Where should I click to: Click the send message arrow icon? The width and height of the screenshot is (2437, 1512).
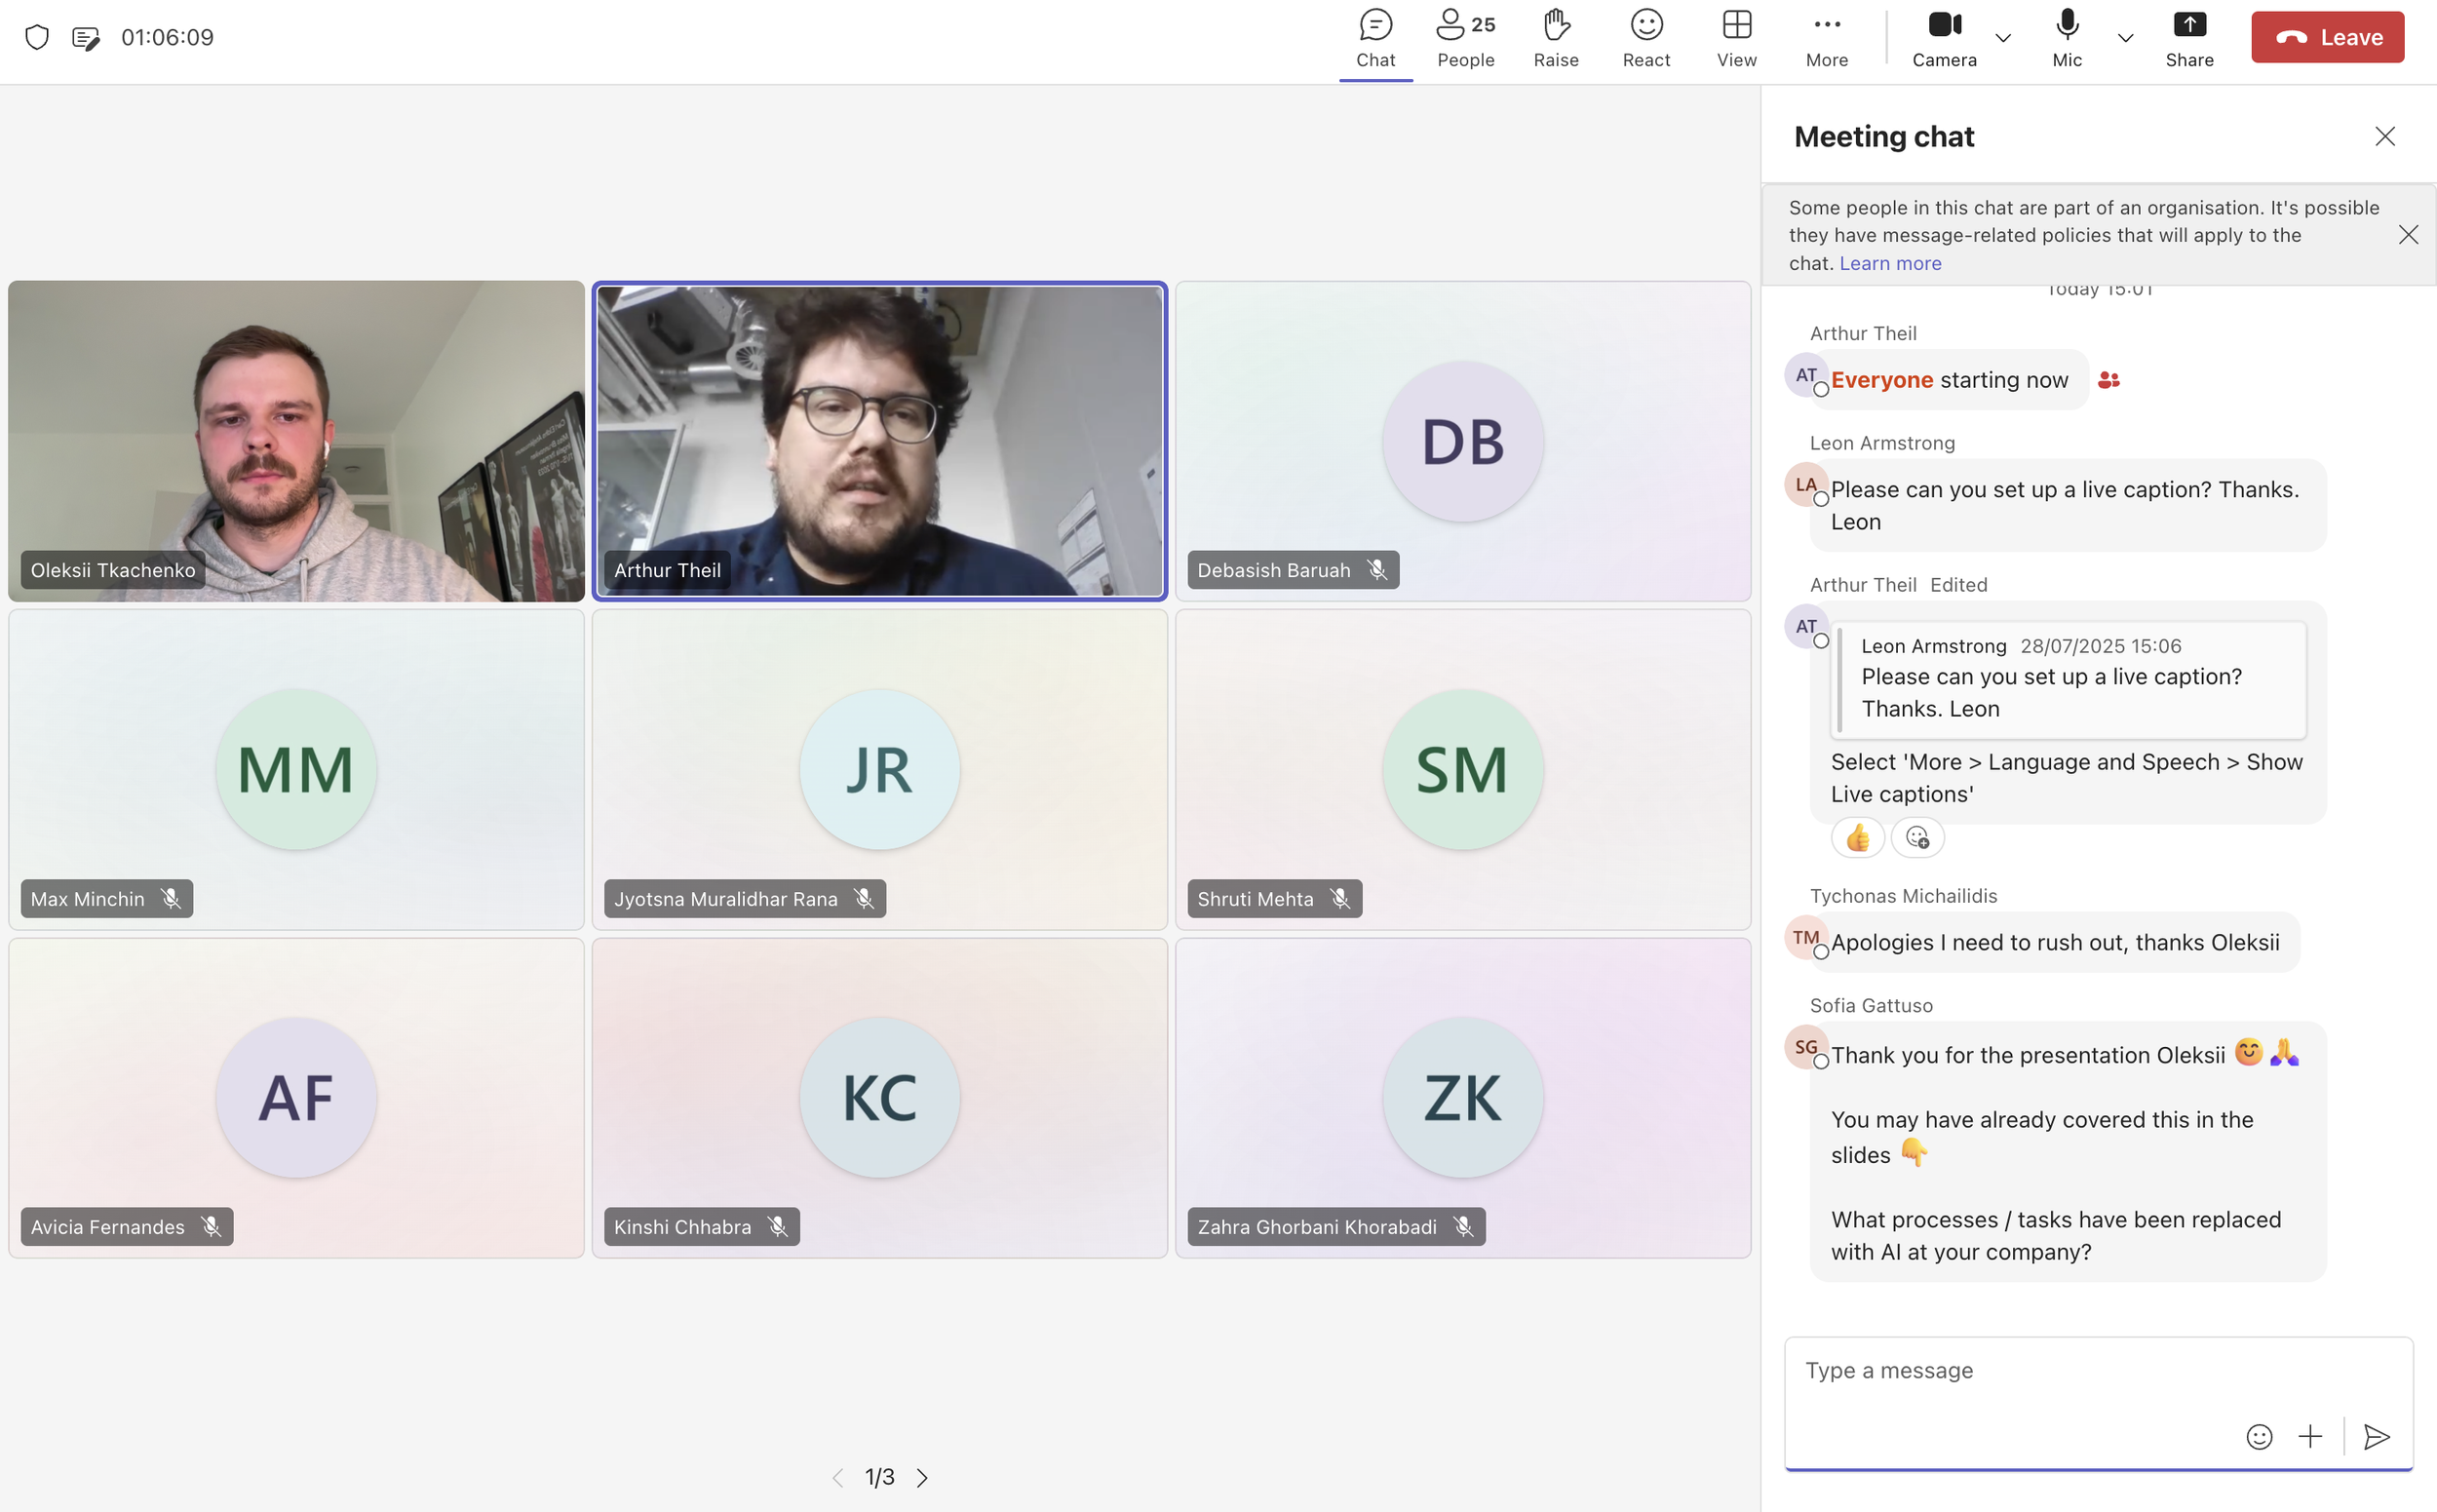(x=2375, y=1437)
